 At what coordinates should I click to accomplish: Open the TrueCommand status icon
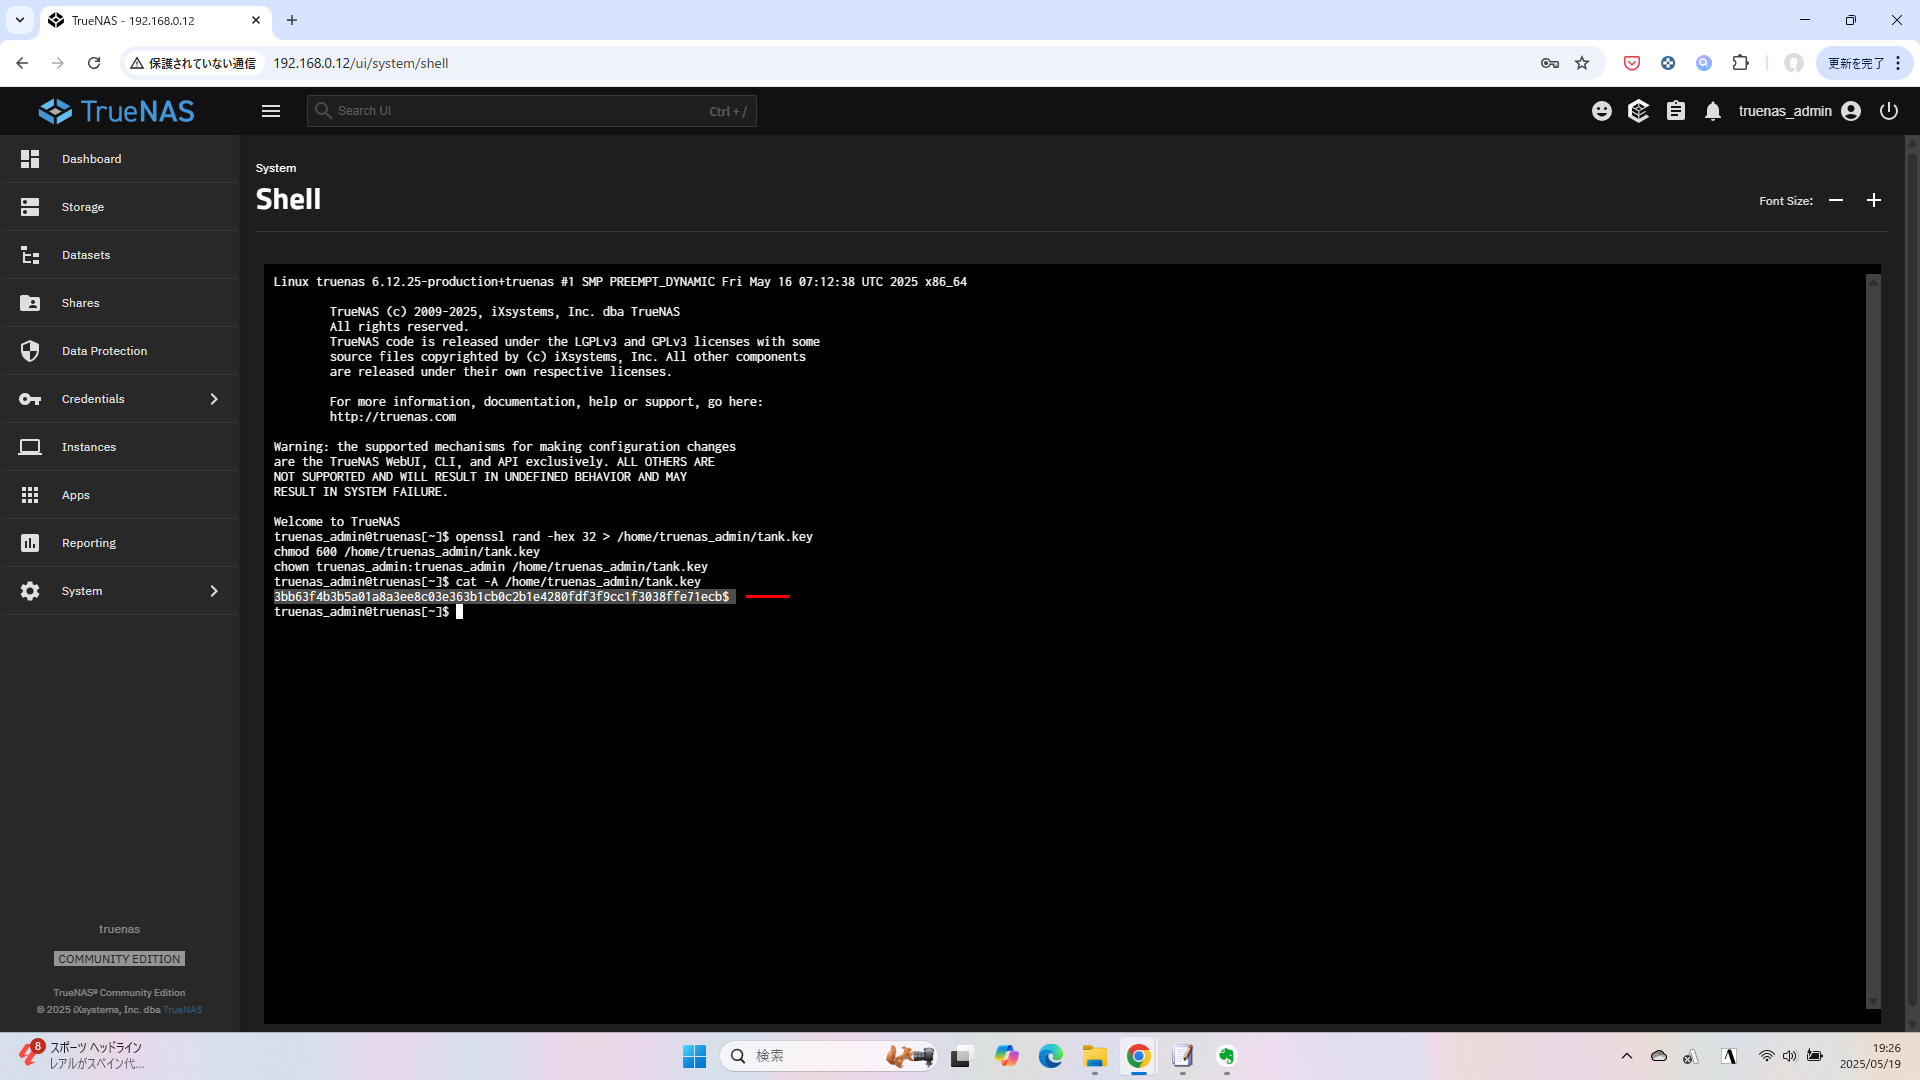(1638, 111)
